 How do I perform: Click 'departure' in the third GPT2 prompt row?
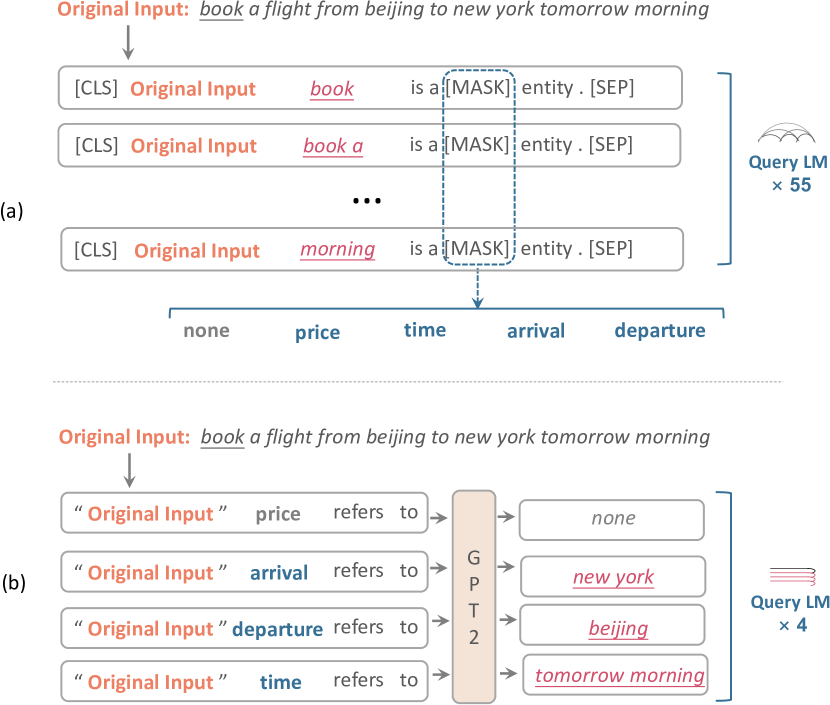pos(277,629)
